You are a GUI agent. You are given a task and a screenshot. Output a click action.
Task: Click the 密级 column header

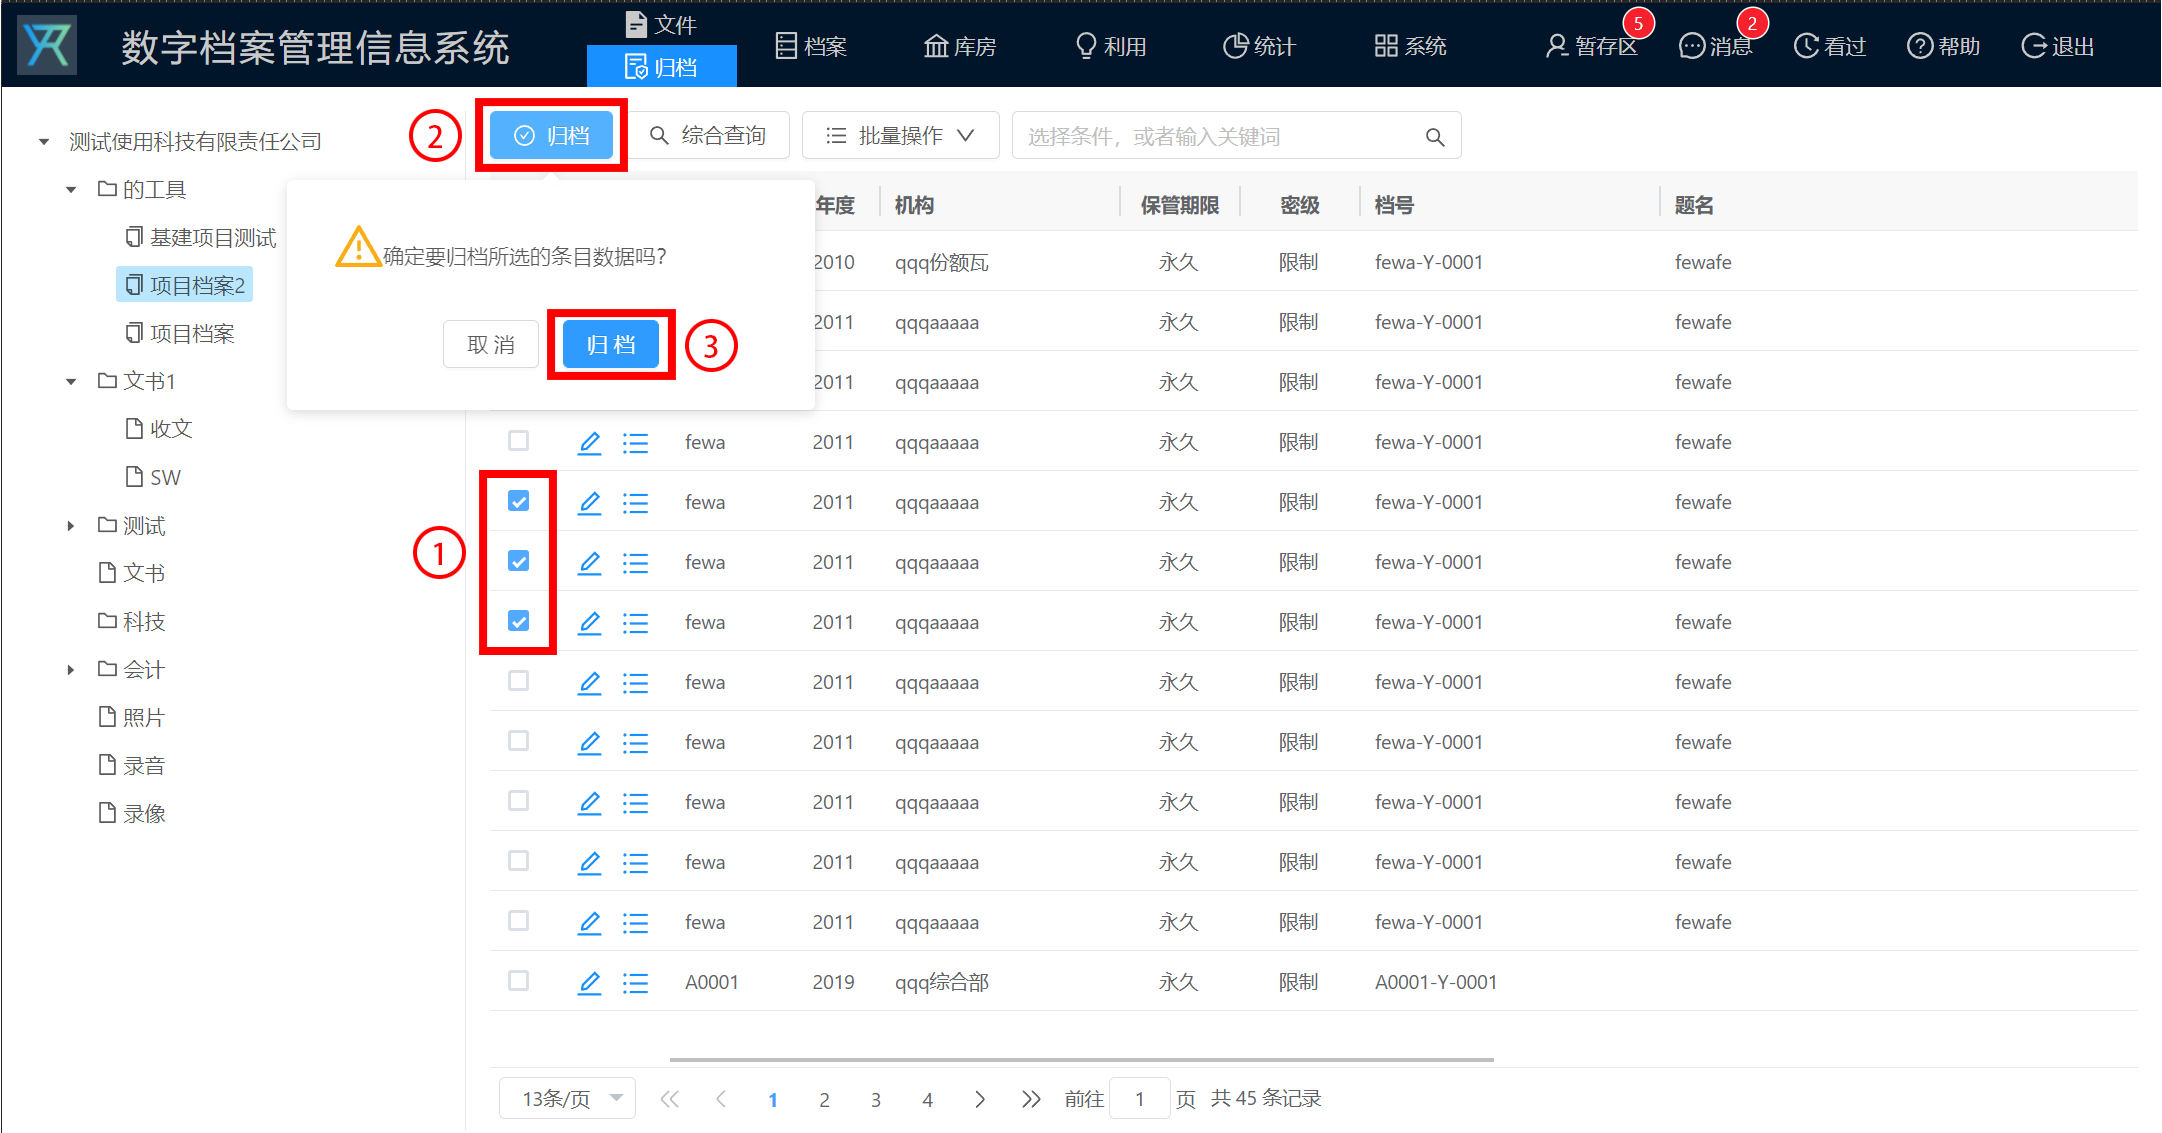(x=1300, y=205)
